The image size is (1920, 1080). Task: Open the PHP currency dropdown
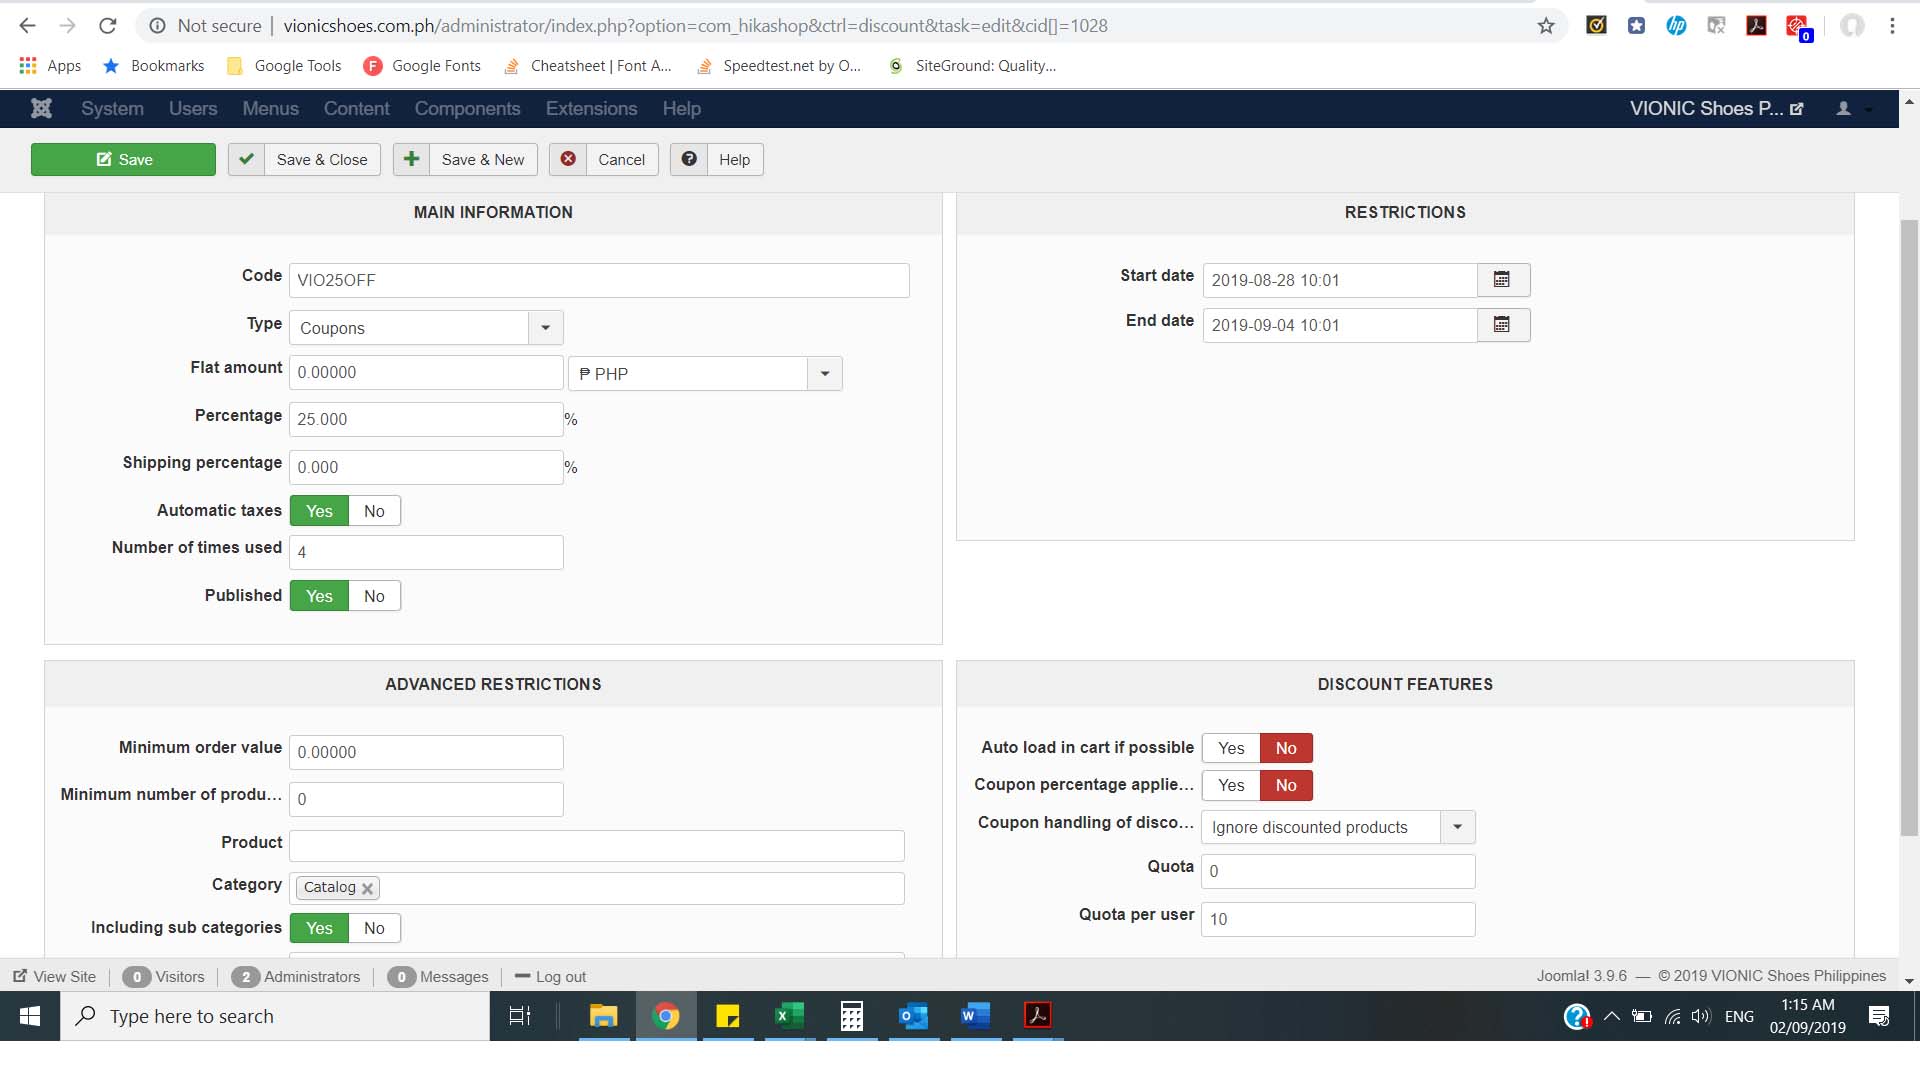click(x=824, y=374)
